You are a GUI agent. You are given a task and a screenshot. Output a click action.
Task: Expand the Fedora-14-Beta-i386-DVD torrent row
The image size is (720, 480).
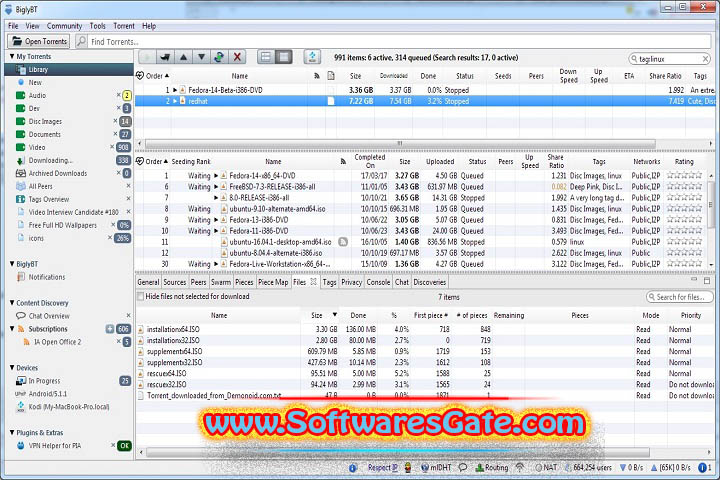click(175, 90)
